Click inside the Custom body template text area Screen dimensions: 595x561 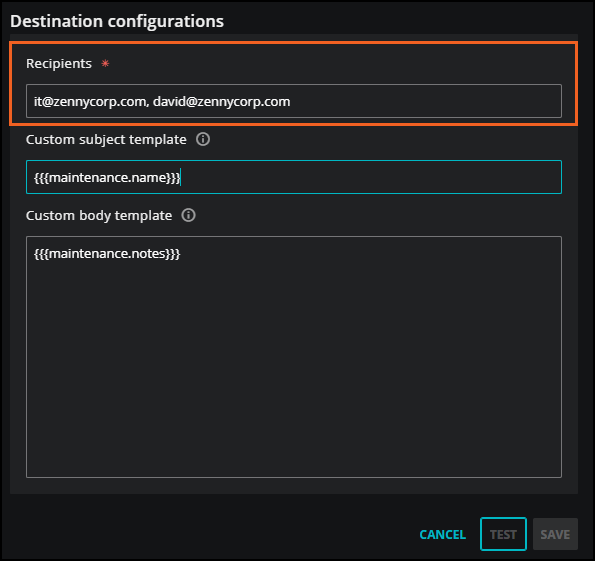point(294,357)
